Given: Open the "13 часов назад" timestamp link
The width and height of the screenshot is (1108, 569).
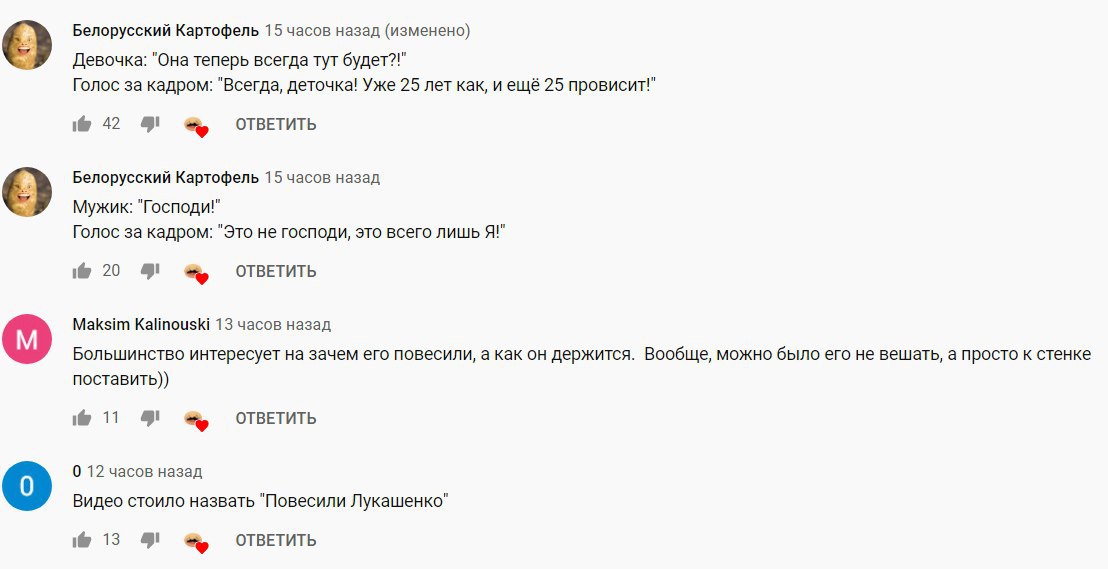Looking at the screenshot, I should pos(273,325).
